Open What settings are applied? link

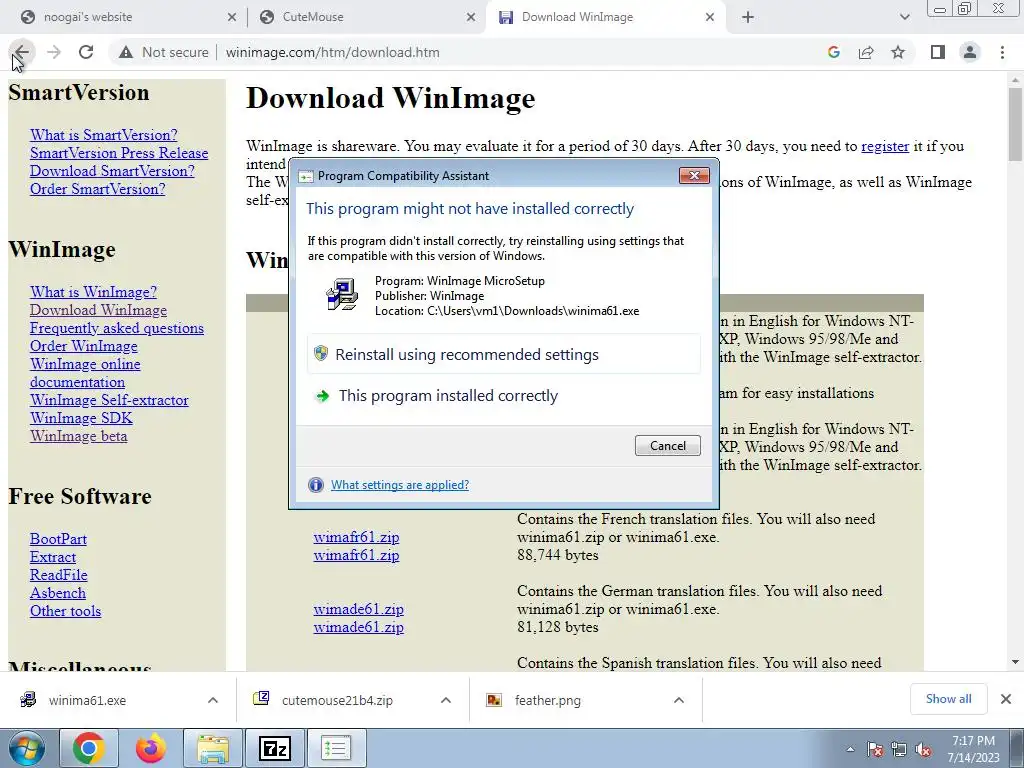(400, 485)
